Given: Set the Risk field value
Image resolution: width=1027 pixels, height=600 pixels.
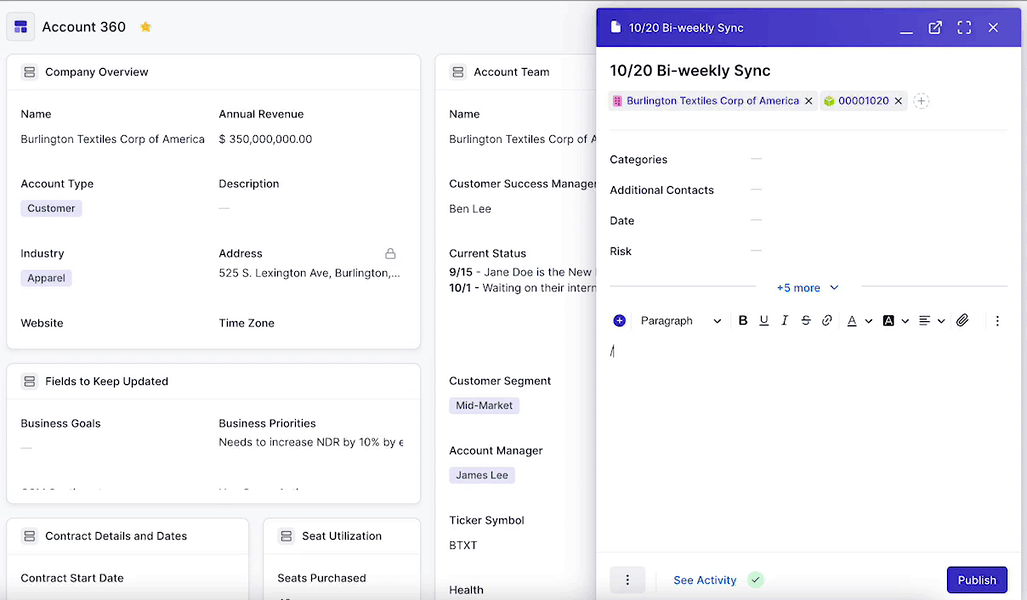Looking at the screenshot, I should [x=756, y=251].
